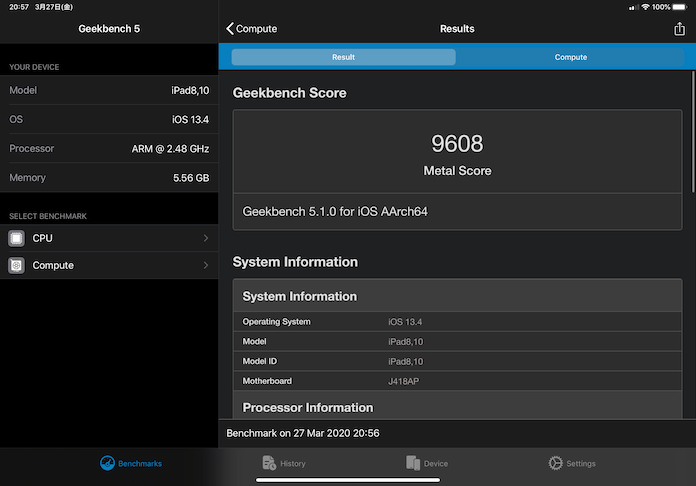
Task: Switch to the Compute segment tab
Action: 571,57
